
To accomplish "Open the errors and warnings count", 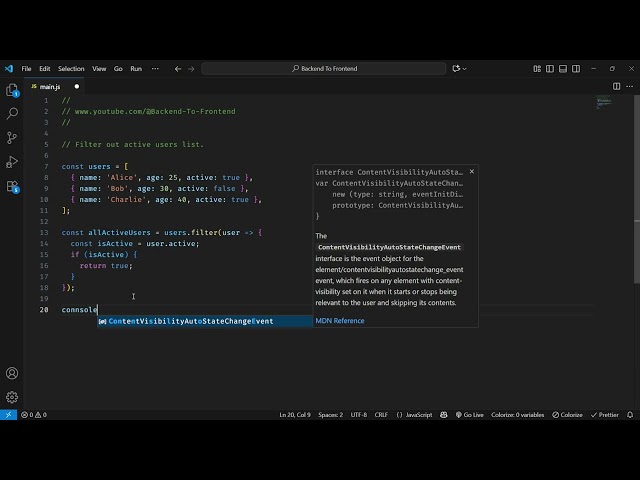I will pyautogui.click(x=33, y=415).
